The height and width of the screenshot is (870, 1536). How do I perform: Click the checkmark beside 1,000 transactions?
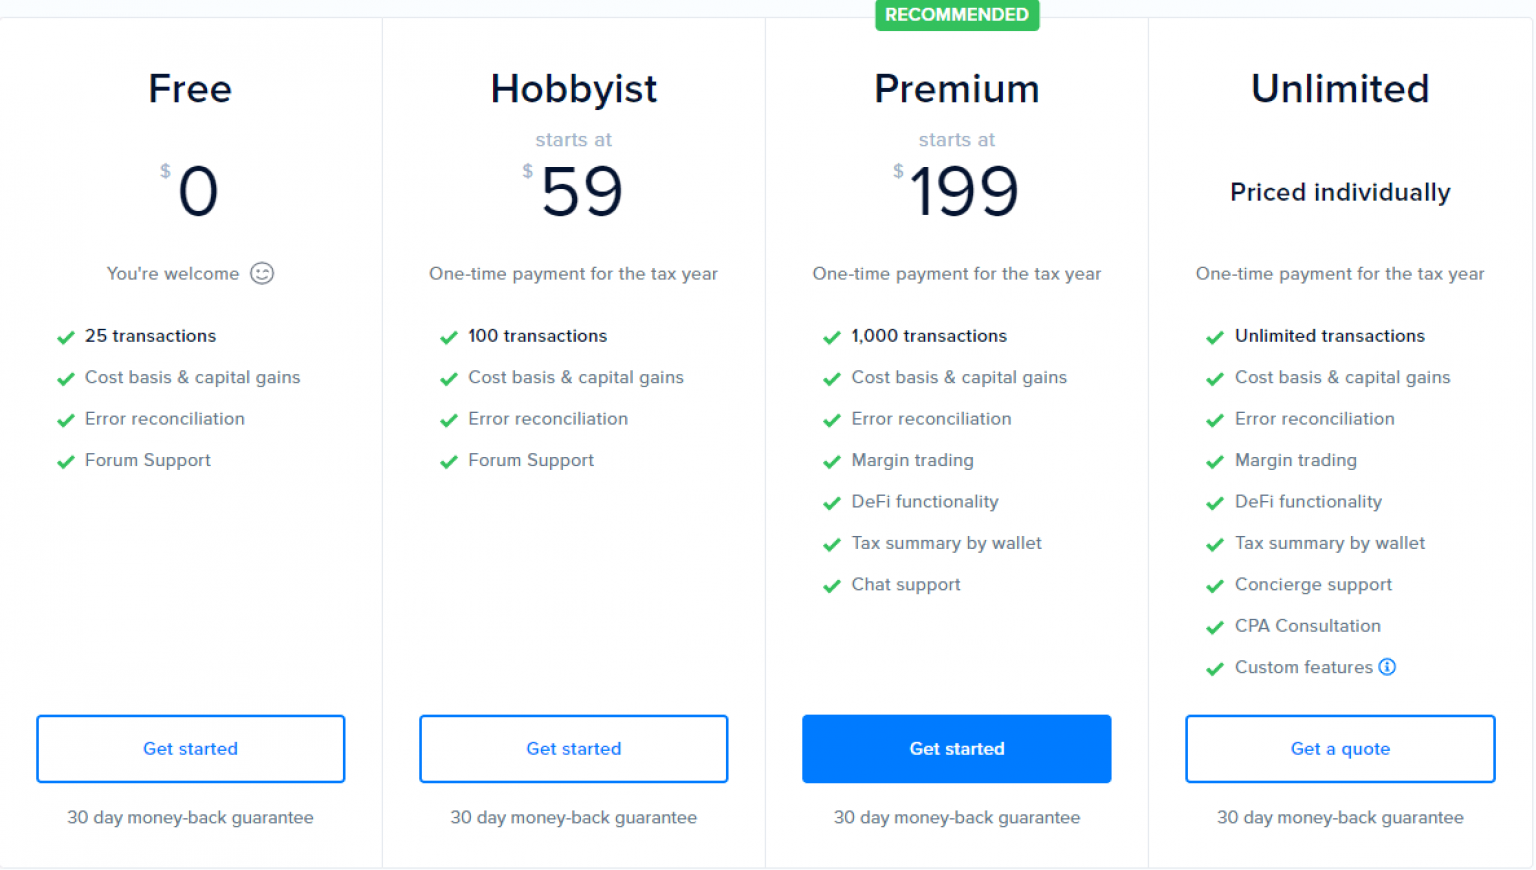click(x=831, y=336)
